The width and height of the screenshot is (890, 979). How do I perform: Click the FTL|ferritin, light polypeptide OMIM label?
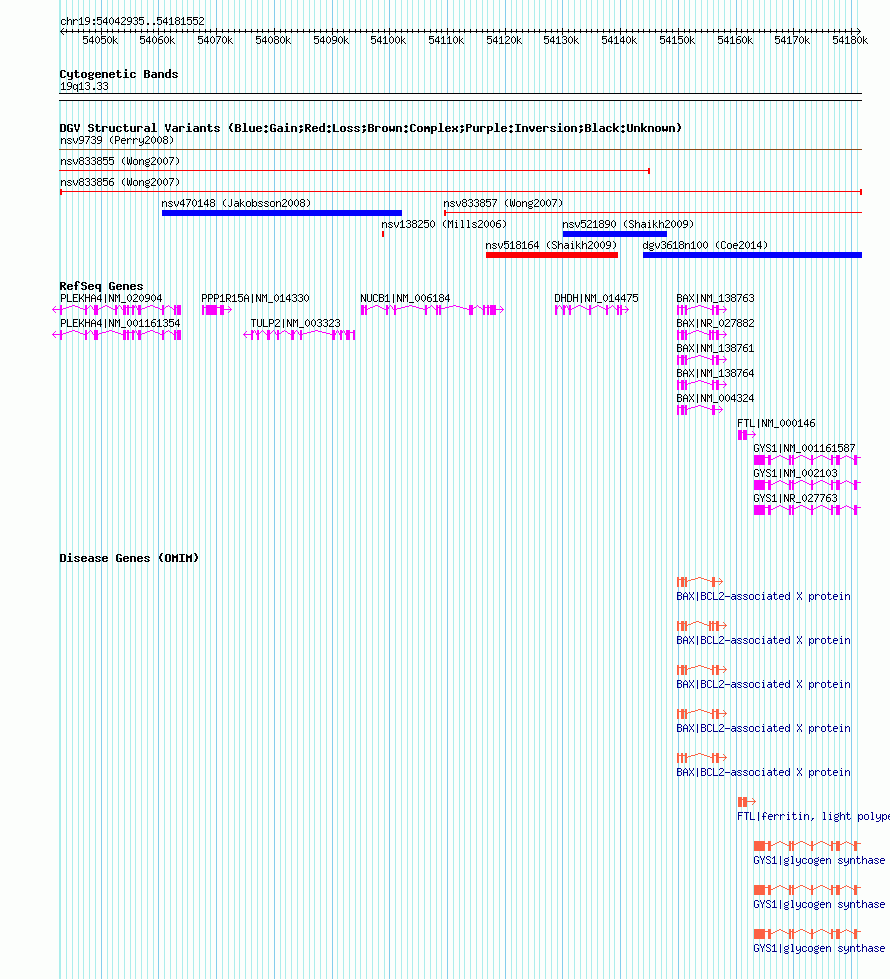[x=813, y=817]
